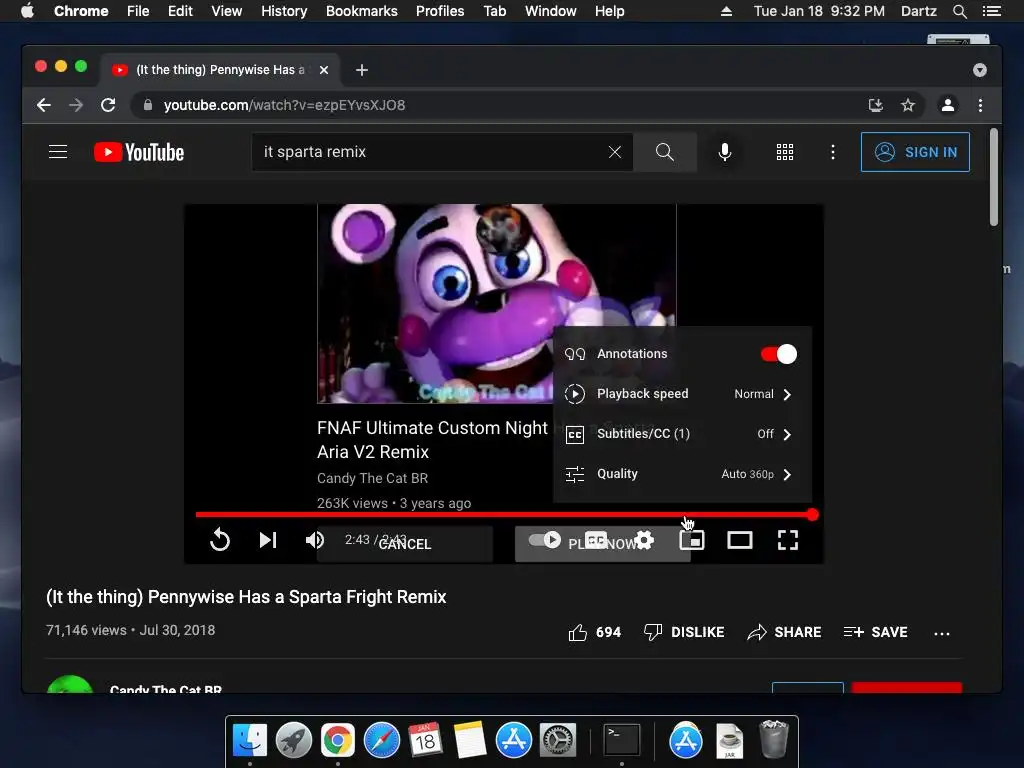Open Terminal from the dock
This screenshot has height=768, width=1024.
coord(621,740)
